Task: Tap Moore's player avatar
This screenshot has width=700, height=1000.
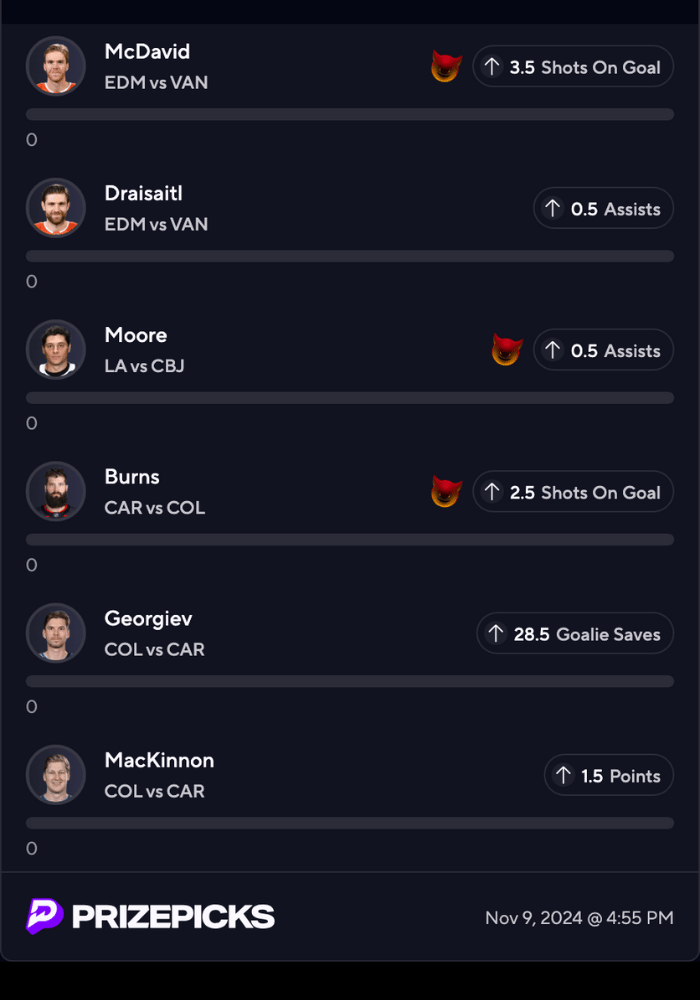Action: [56, 350]
